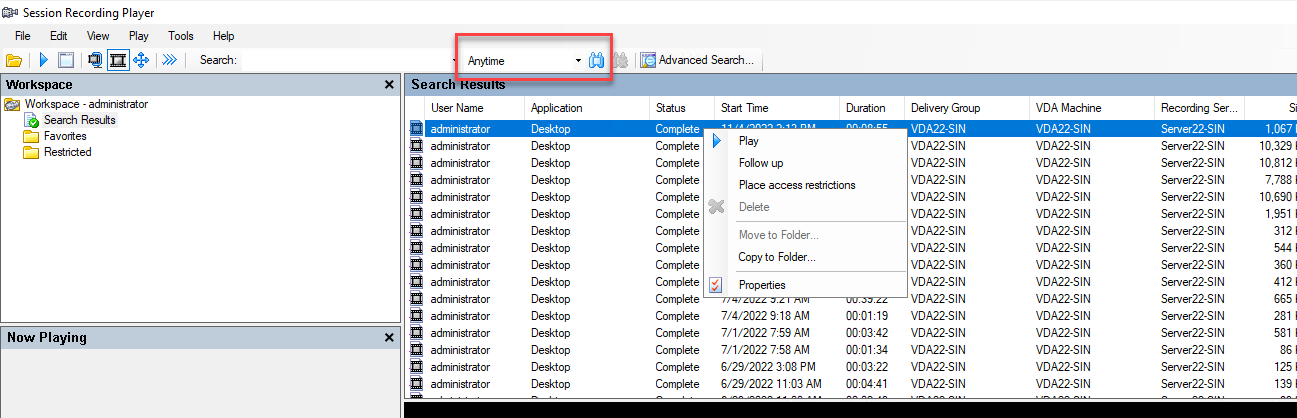Click the 00:03:42 duration cell
The height and width of the screenshot is (418, 1297).
[x=866, y=333]
